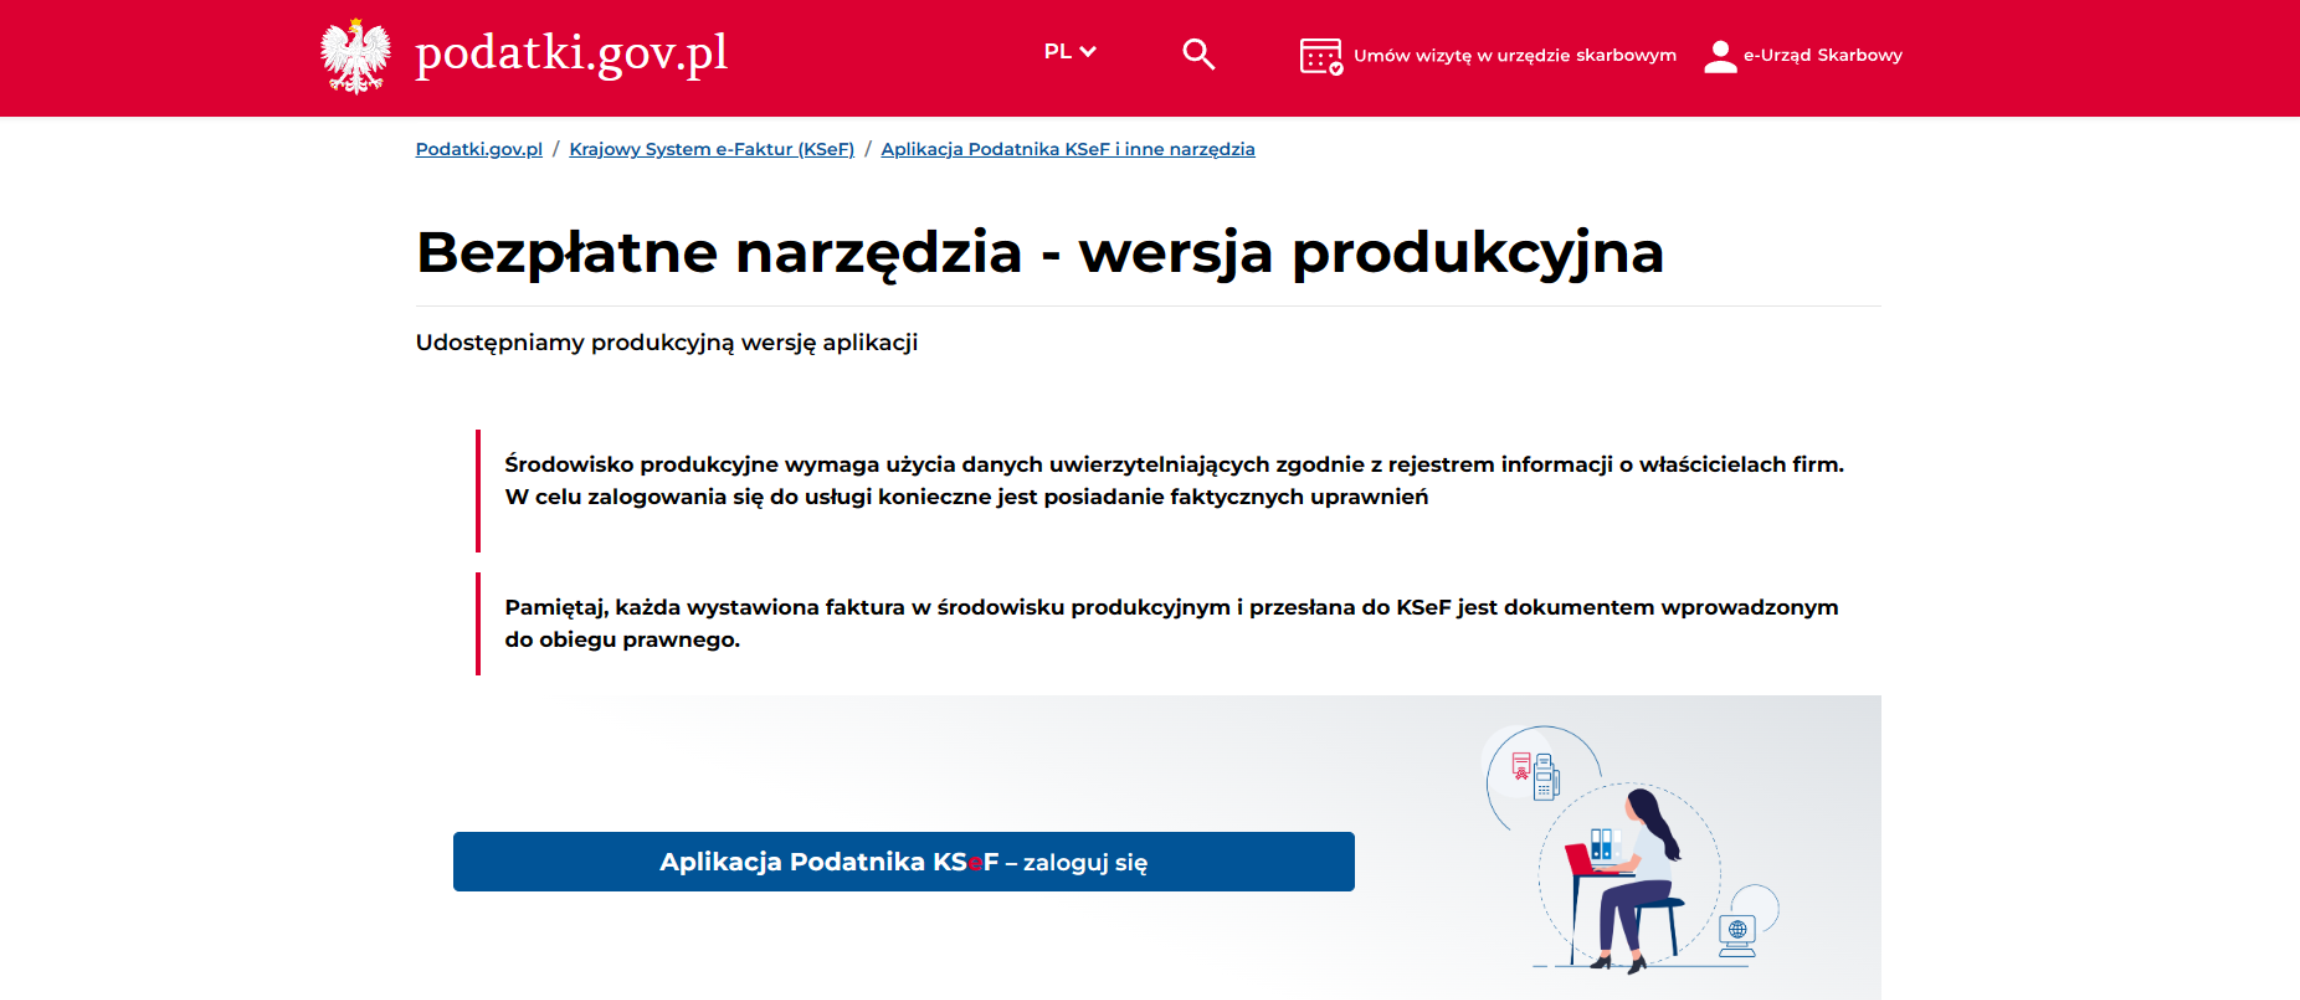Select the heading 'Bezpłatne narzędzia - wersja produkcyjna'

tap(1040, 252)
